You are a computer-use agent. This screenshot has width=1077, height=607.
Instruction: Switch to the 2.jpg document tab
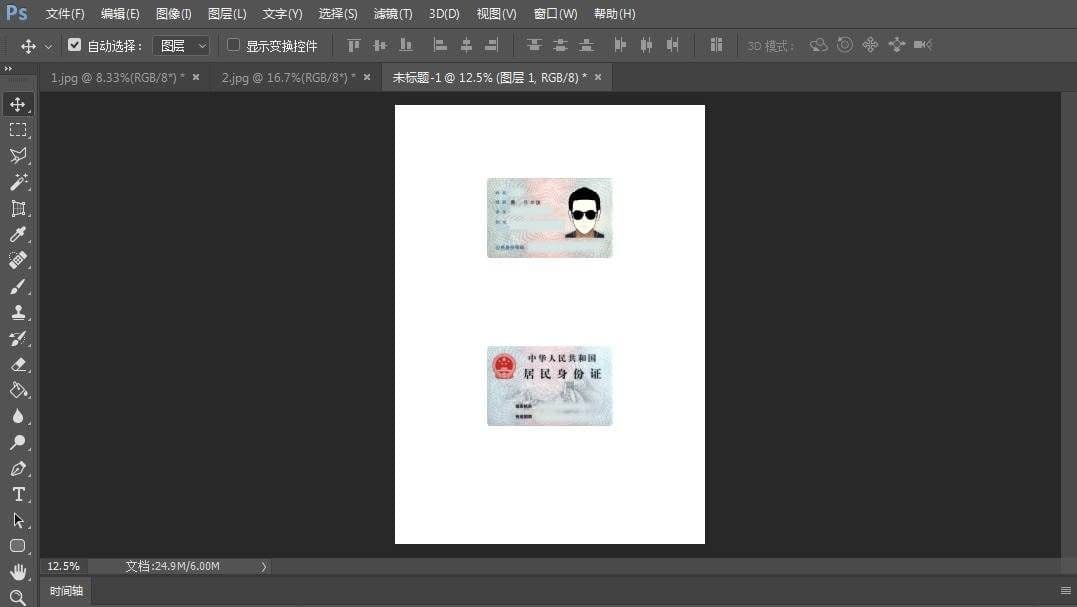(x=285, y=77)
